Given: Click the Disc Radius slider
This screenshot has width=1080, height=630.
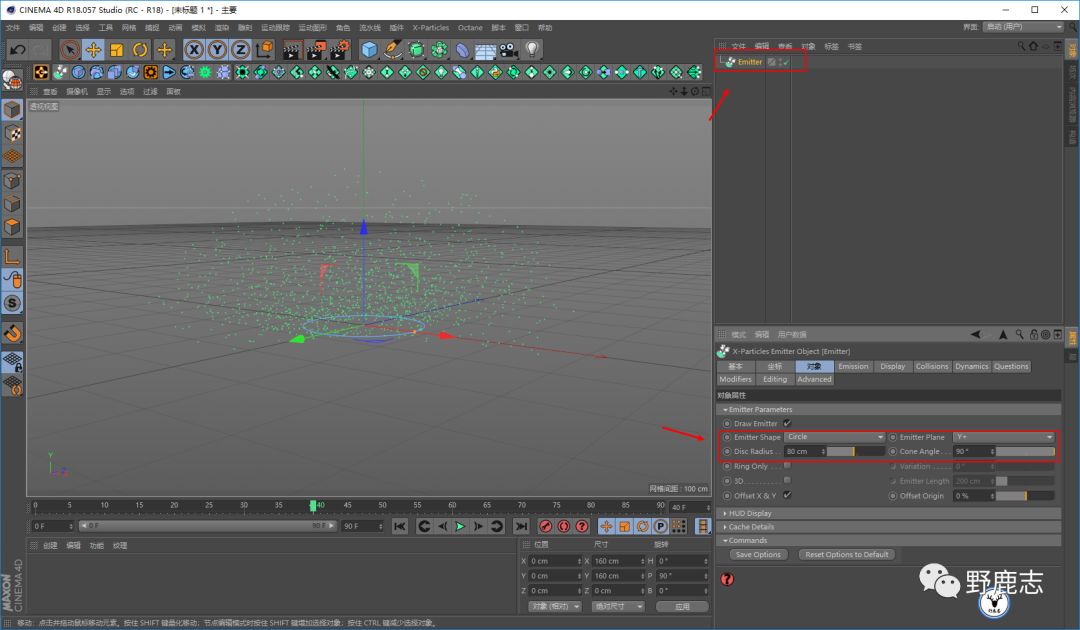Looking at the screenshot, I should tap(855, 452).
